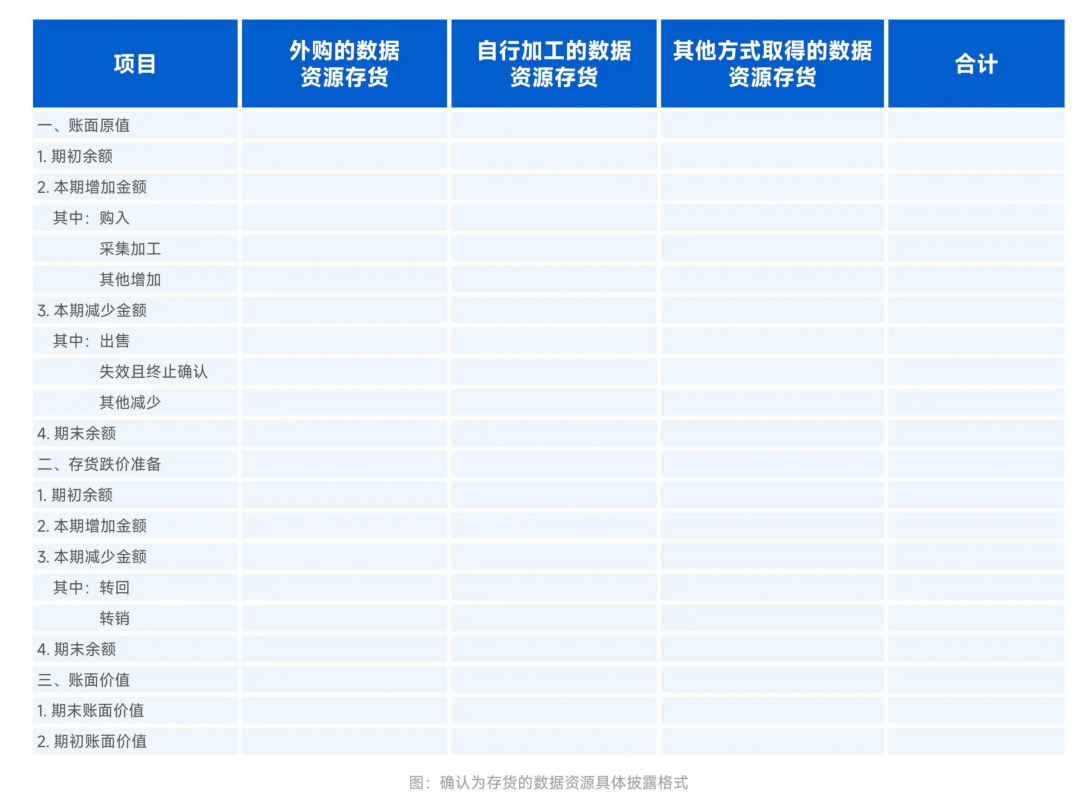Select the 其中:转回 row label
The height and width of the screenshot is (811, 1080).
pyautogui.click(x=91, y=587)
